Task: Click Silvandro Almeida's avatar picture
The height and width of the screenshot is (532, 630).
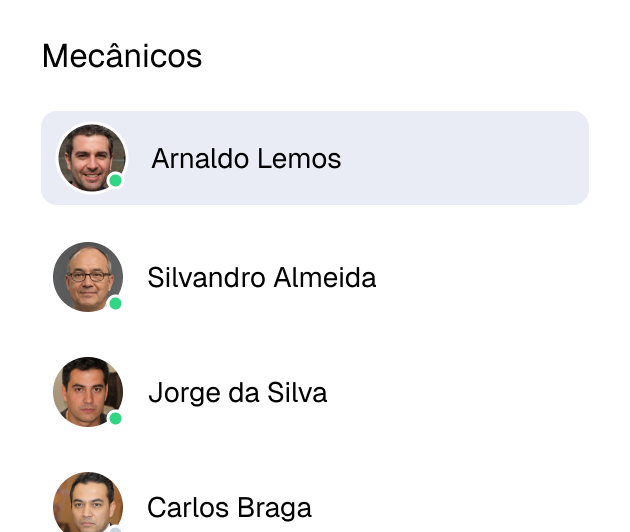Action: pos(87,276)
